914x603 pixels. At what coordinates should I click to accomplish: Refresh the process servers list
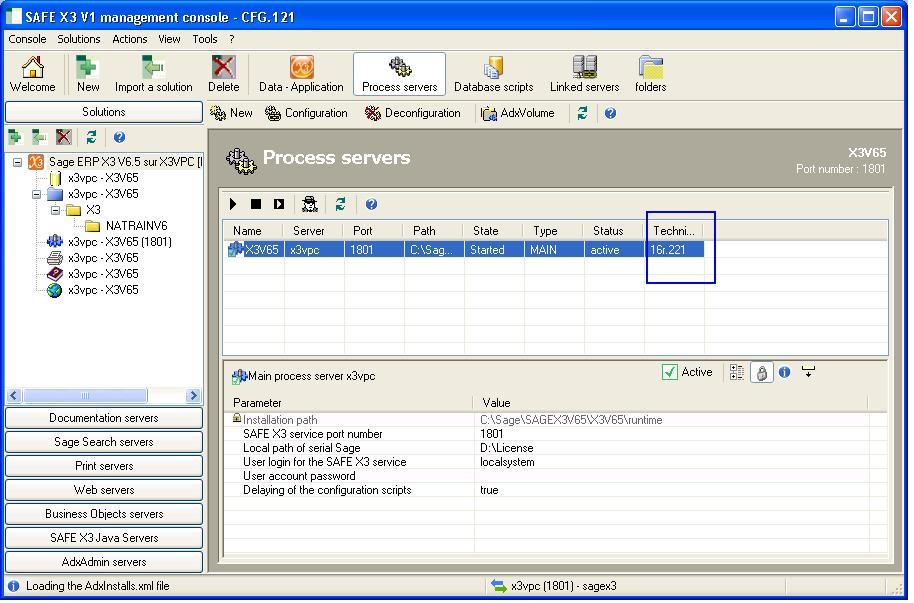[340, 204]
